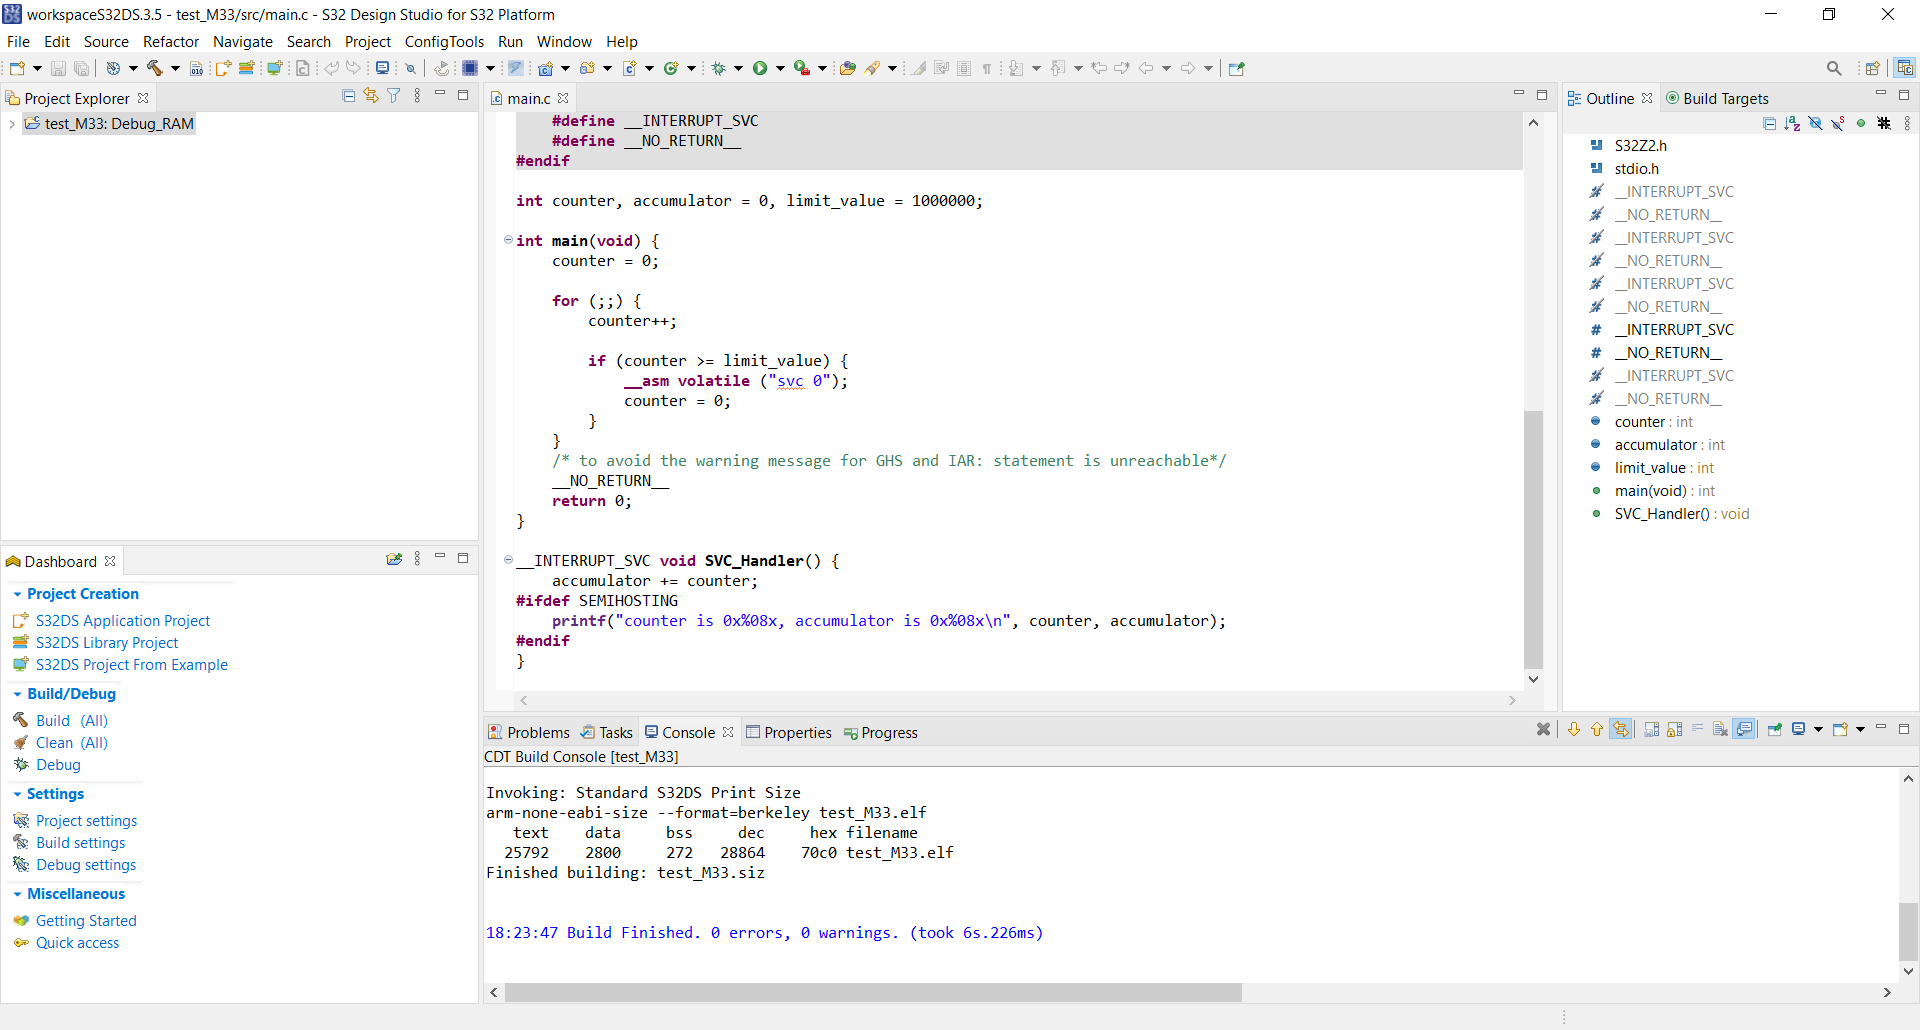
Task: Click the New file toolbar icon
Action: click(18, 68)
